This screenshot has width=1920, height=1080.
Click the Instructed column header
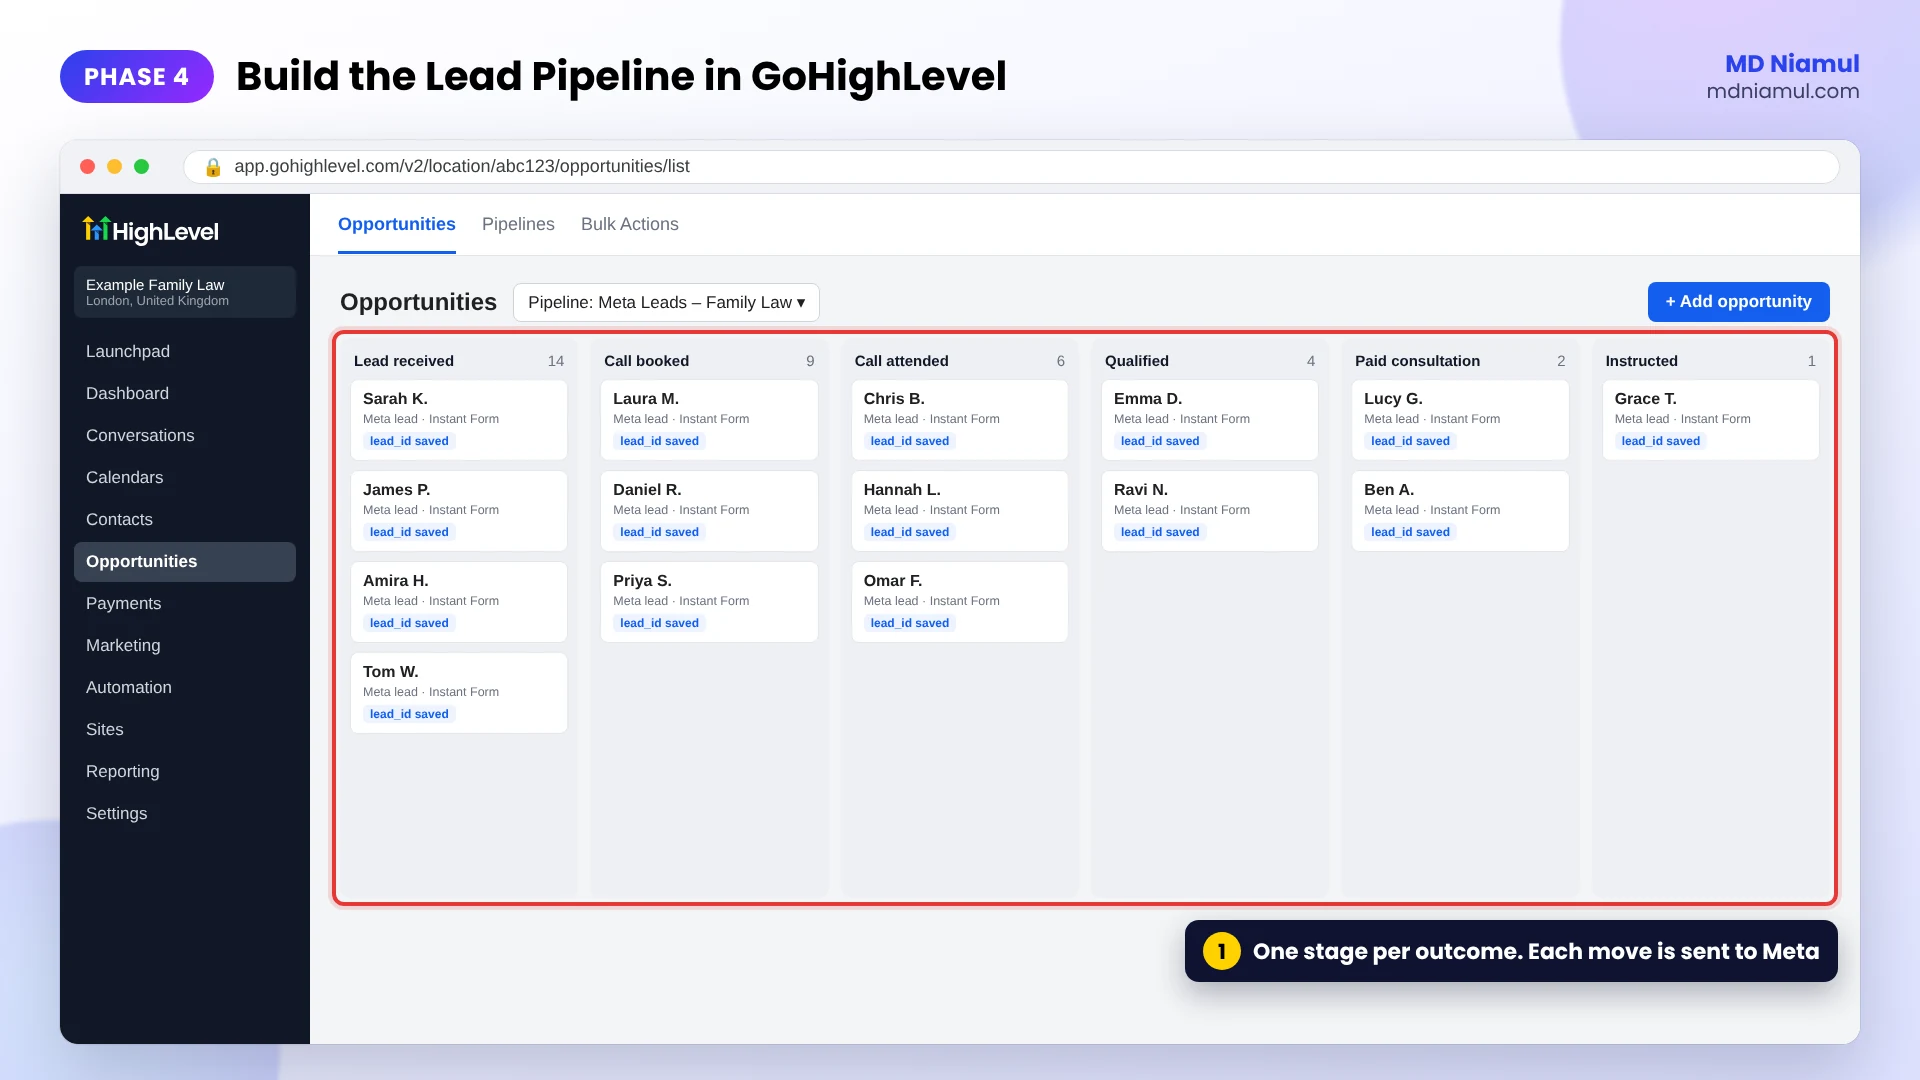click(x=1642, y=361)
